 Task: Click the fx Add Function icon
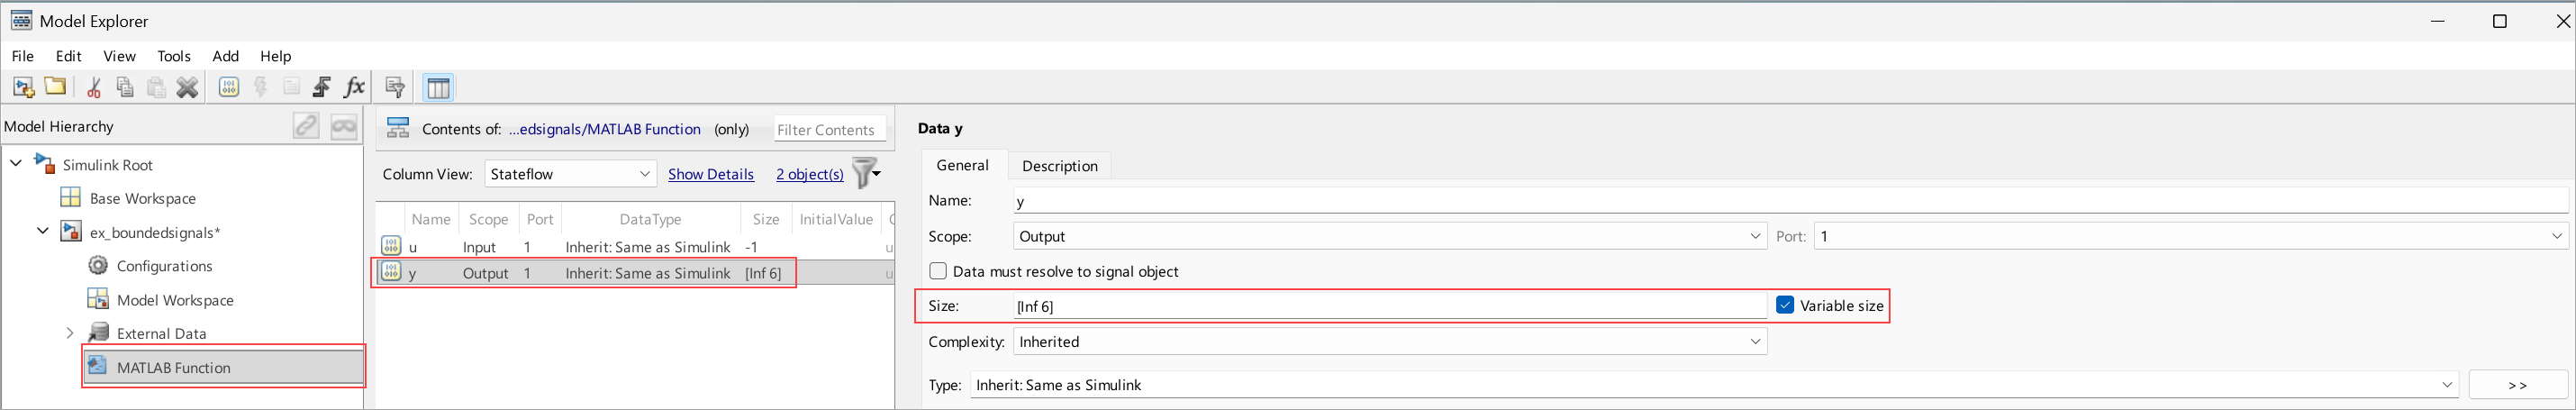click(x=354, y=88)
